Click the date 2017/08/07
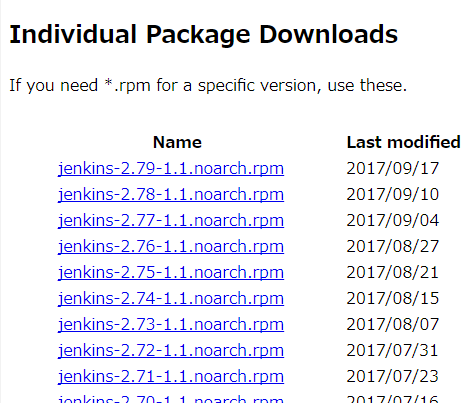Image resolution: width=470 pixels, height=403 pixels. point(393,324)
